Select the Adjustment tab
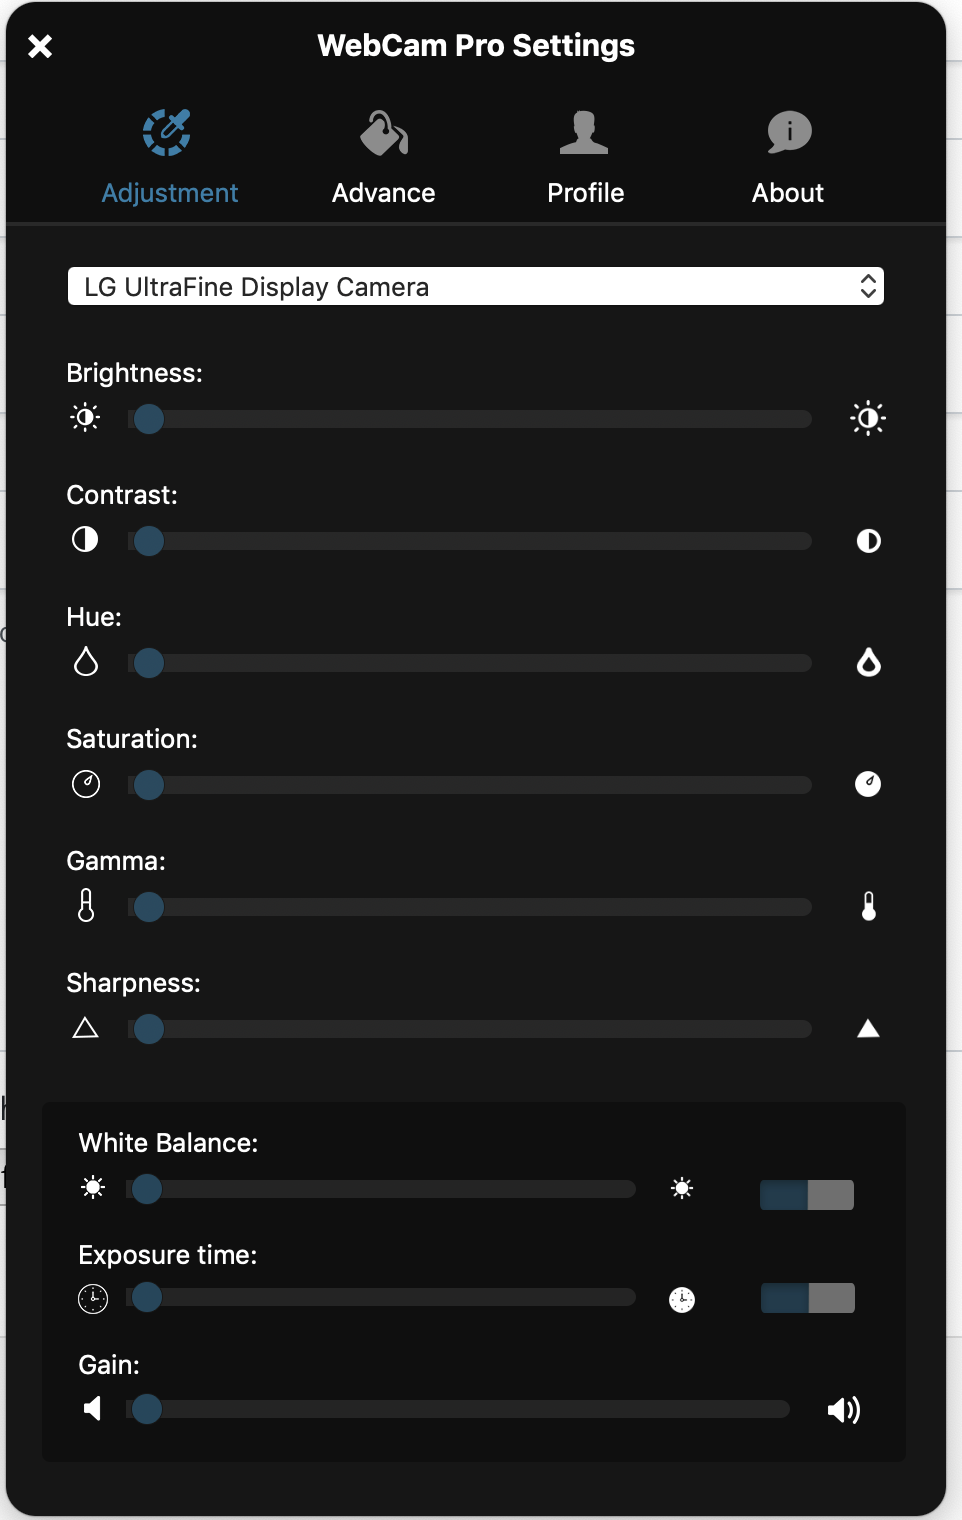962x1520 pixels. coord(170,157)
